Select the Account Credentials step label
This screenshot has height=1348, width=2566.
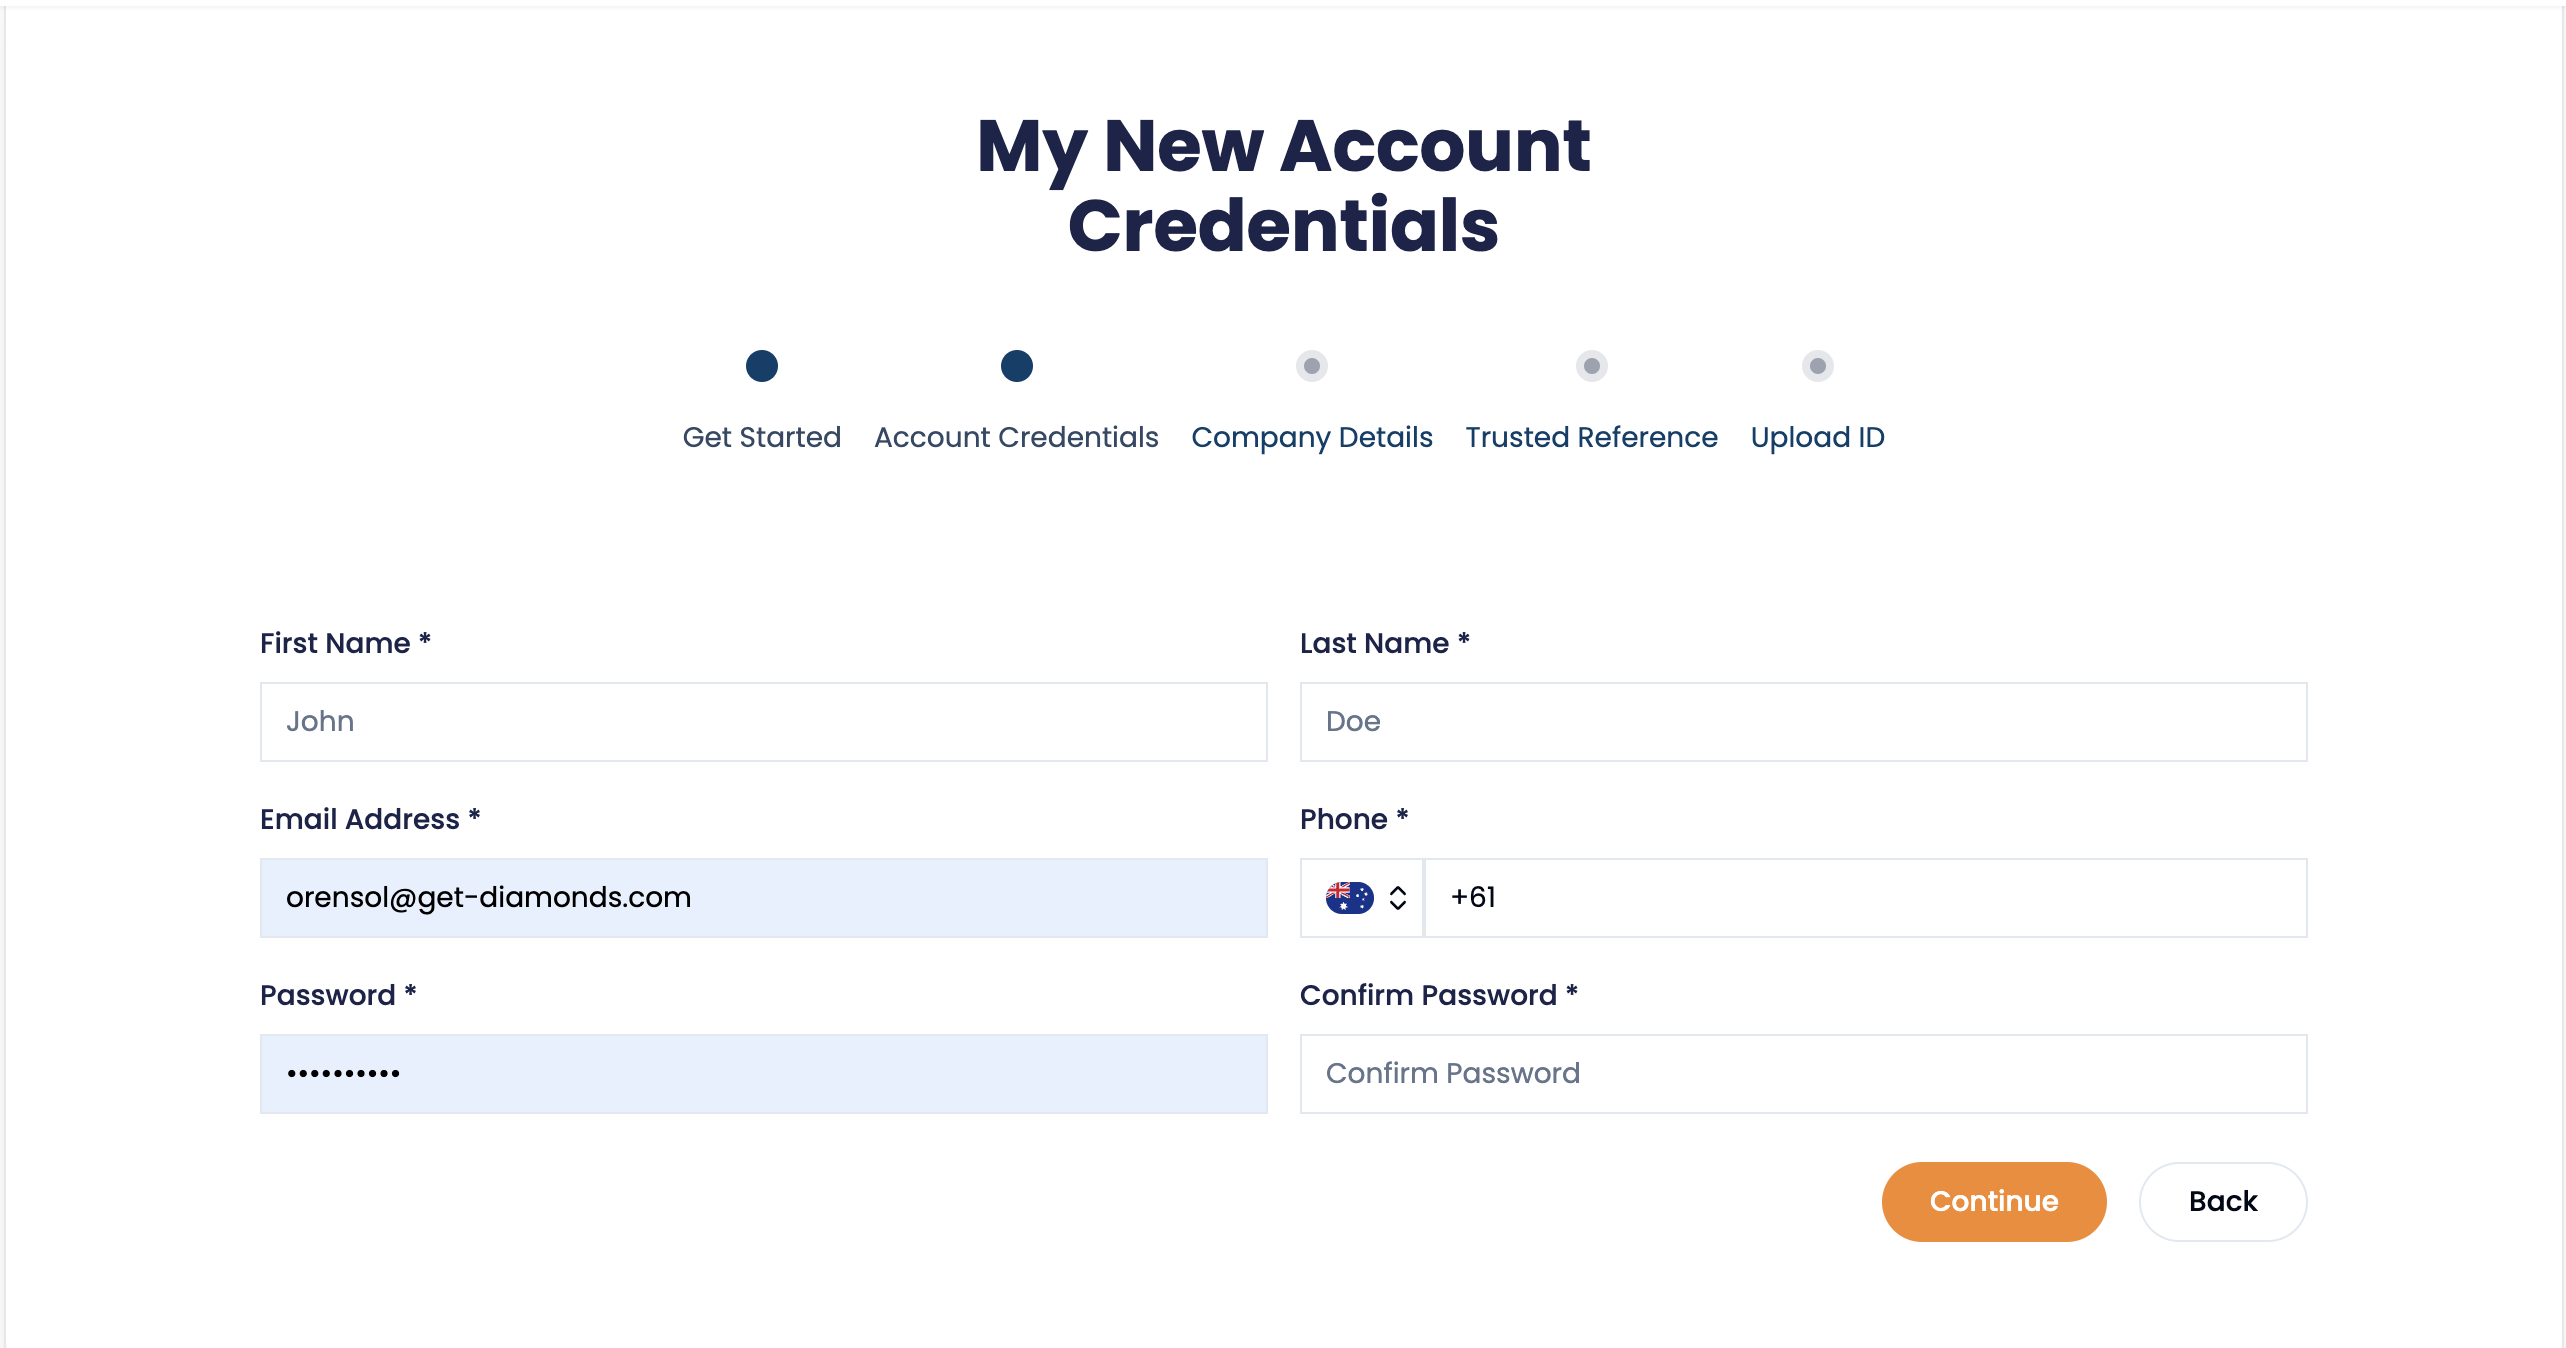1016,437
